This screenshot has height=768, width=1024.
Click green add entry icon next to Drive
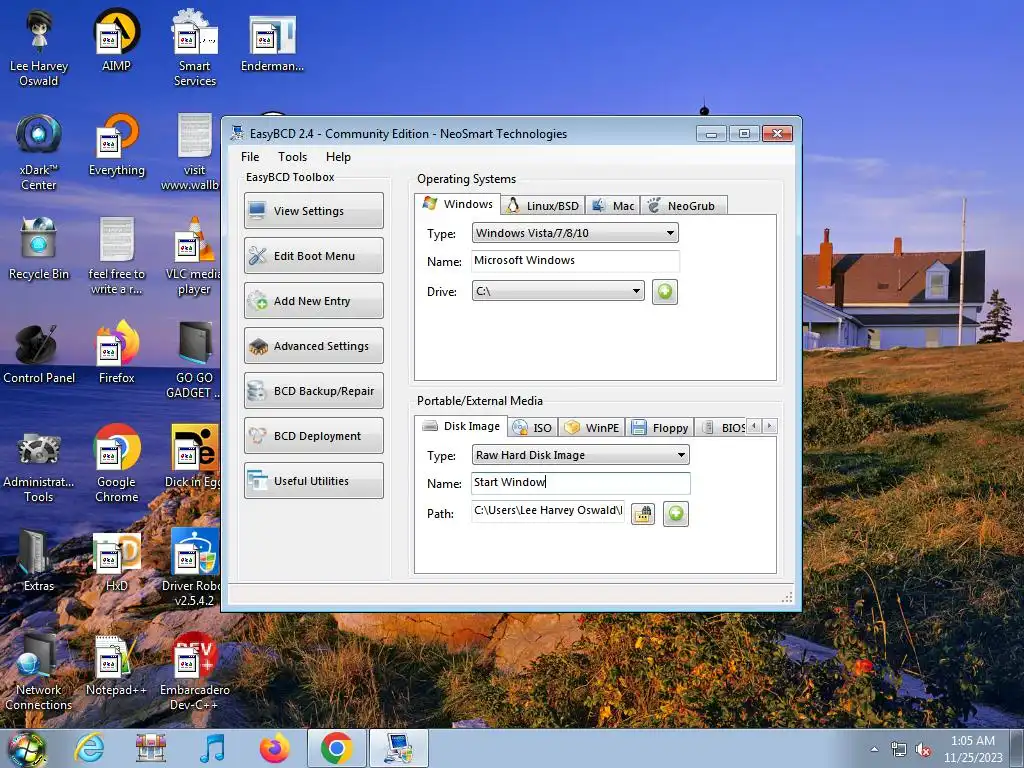pyautogui.click(x=665, y=291)
